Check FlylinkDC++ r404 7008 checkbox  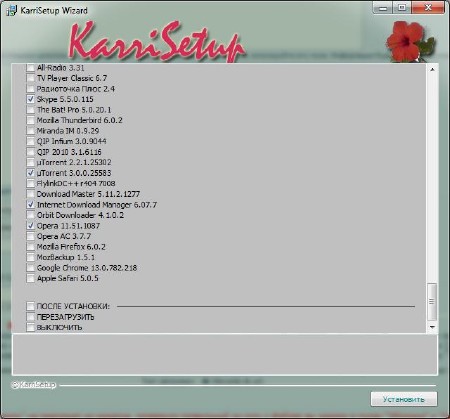pyautogui.click(x=30, y=183)
